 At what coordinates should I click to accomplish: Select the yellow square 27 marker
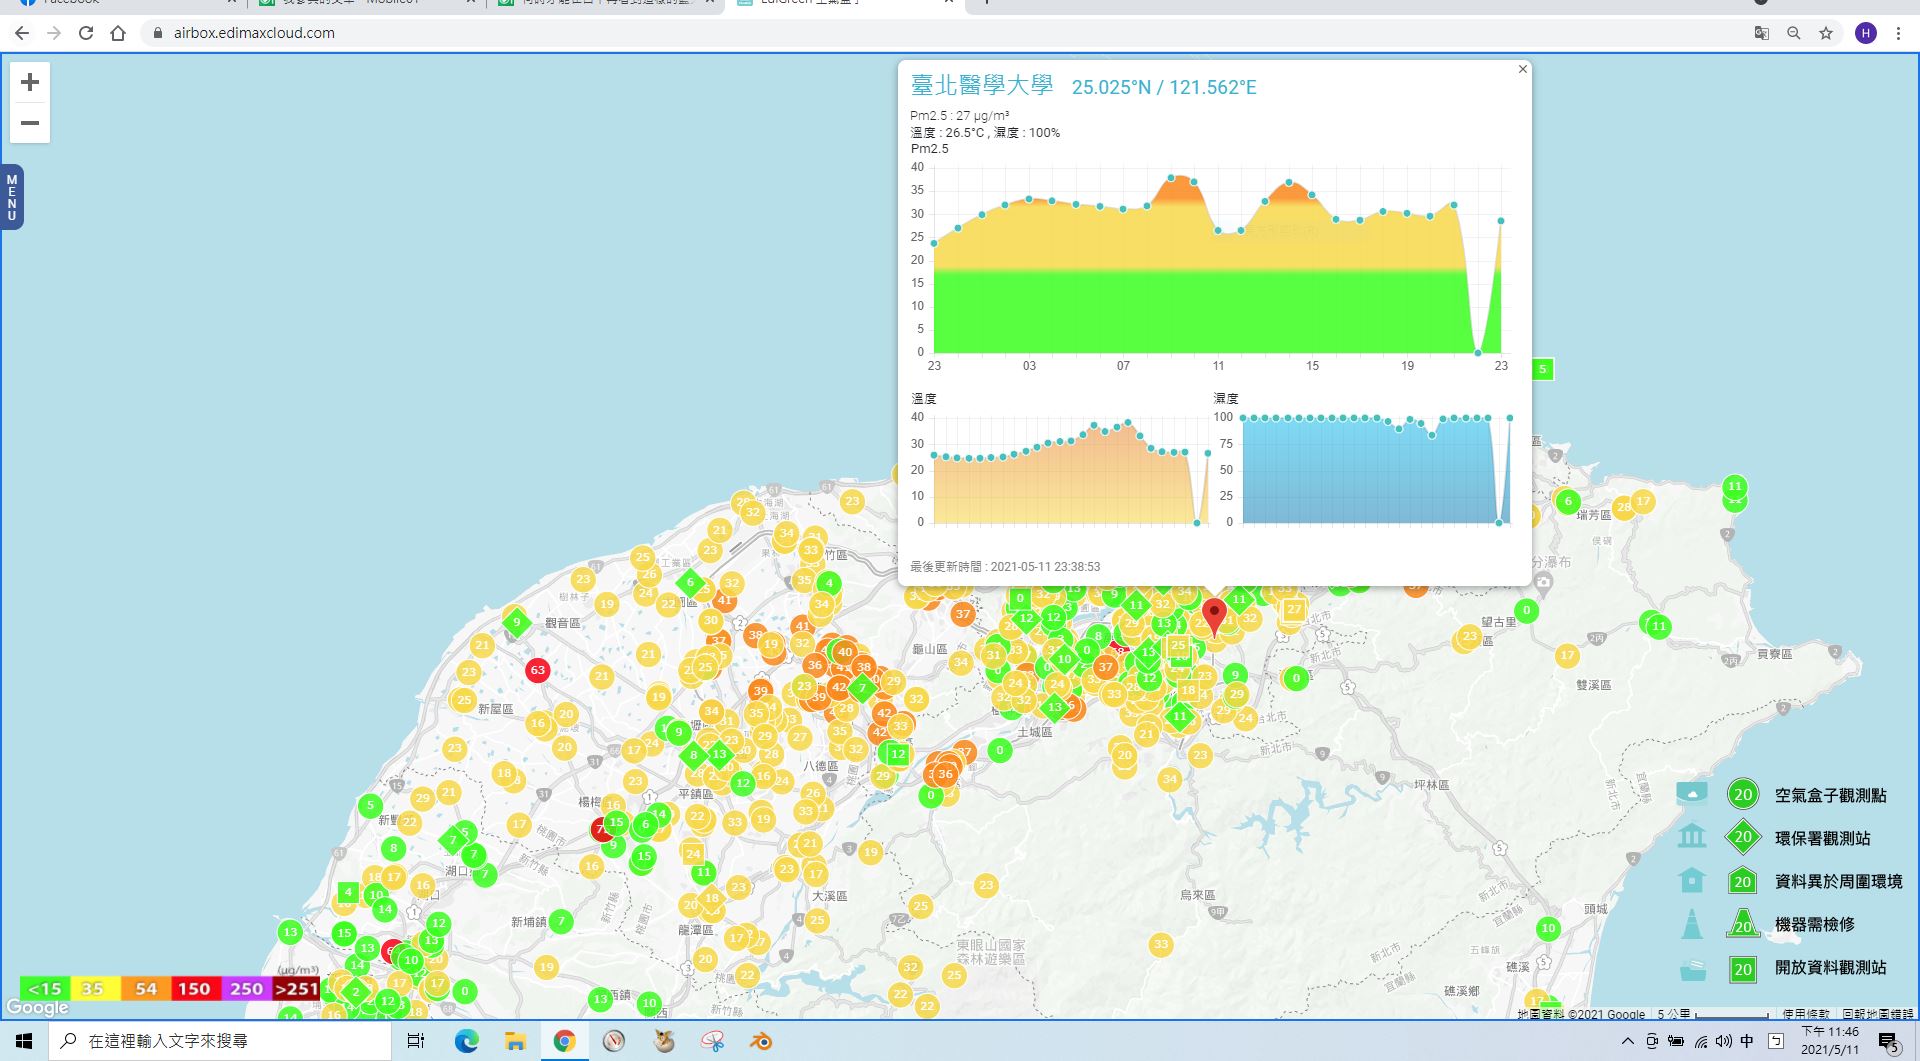(x=1294, y=609)
